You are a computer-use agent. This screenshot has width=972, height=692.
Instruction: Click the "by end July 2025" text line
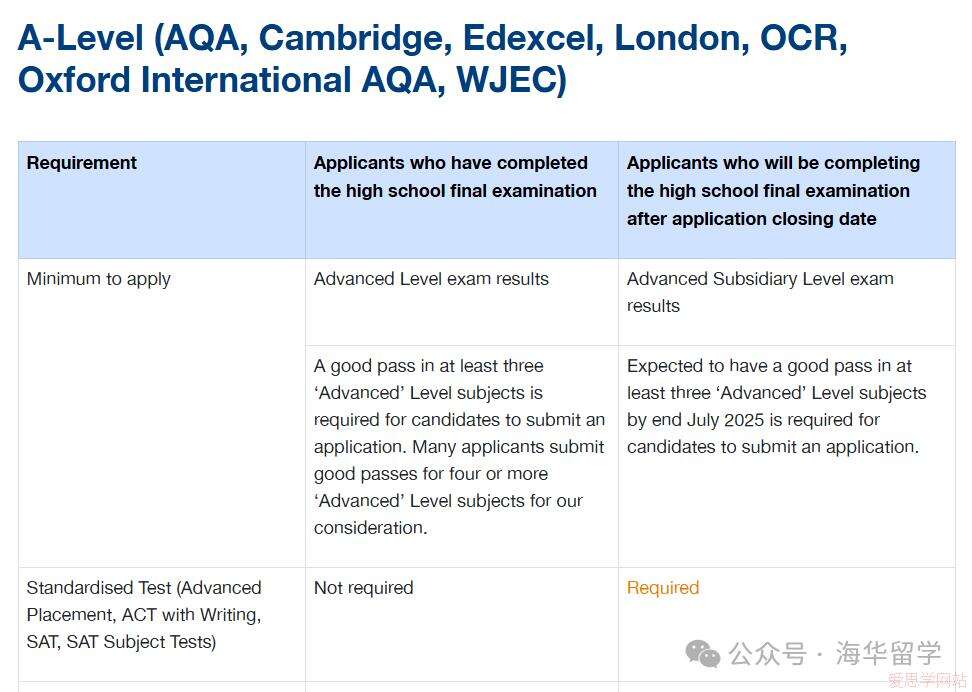(x=753, y=420)
